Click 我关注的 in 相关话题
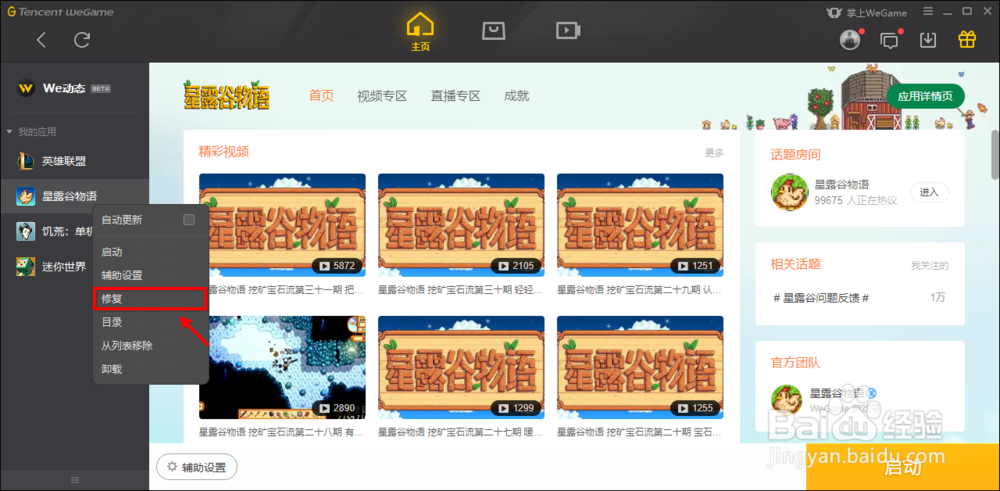 [x=930, y=265]
